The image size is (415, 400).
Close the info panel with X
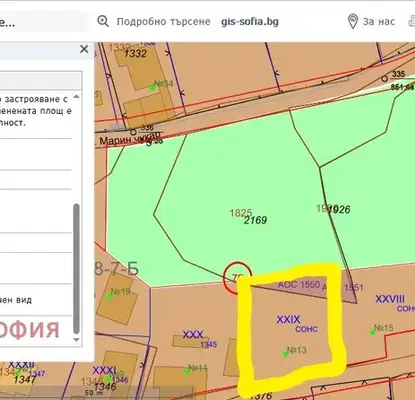click(x=84, y=49)
